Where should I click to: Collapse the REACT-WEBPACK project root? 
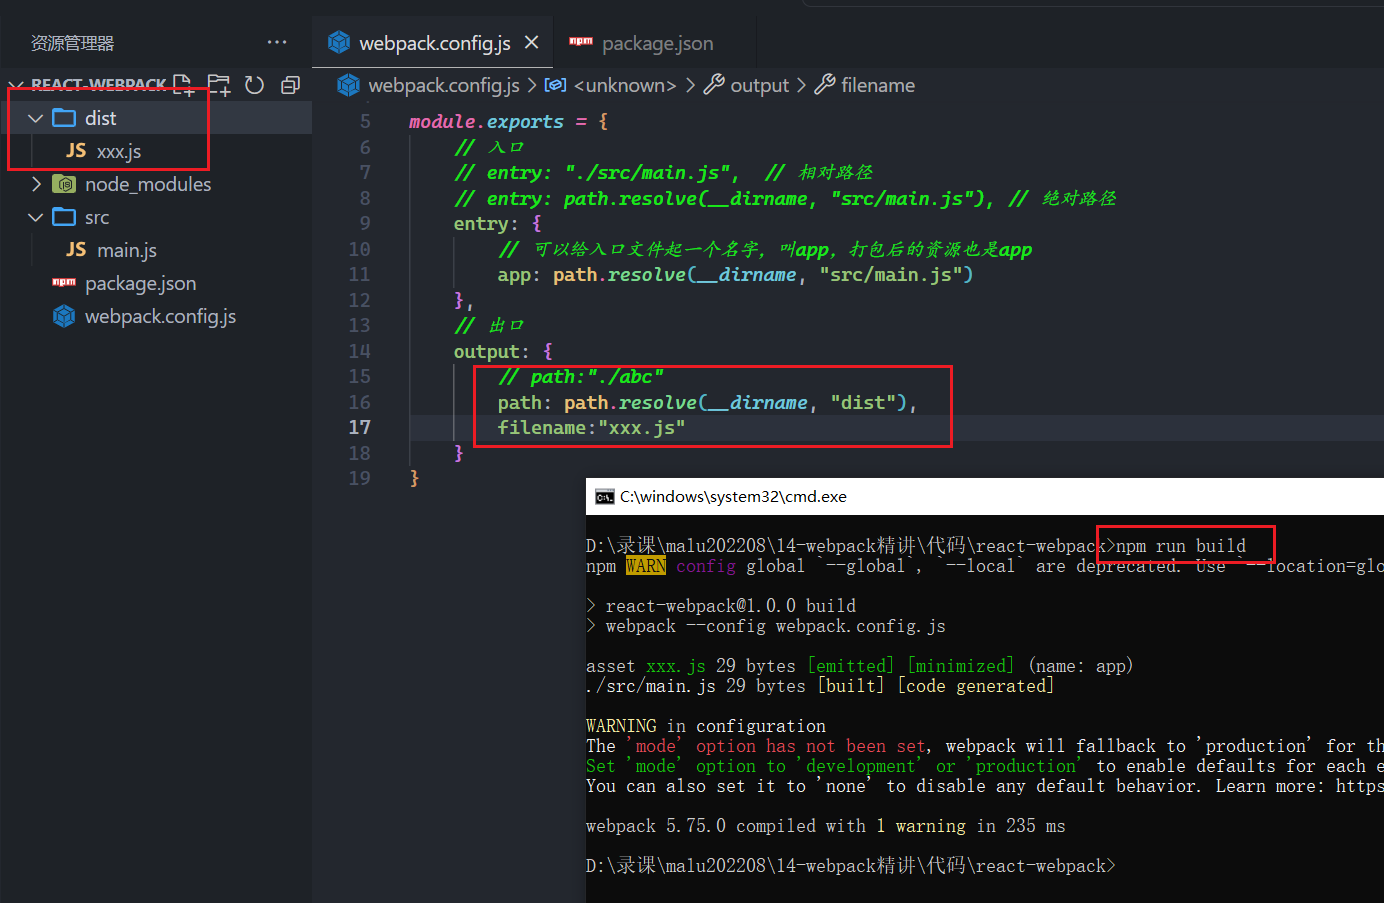[15, 85]
